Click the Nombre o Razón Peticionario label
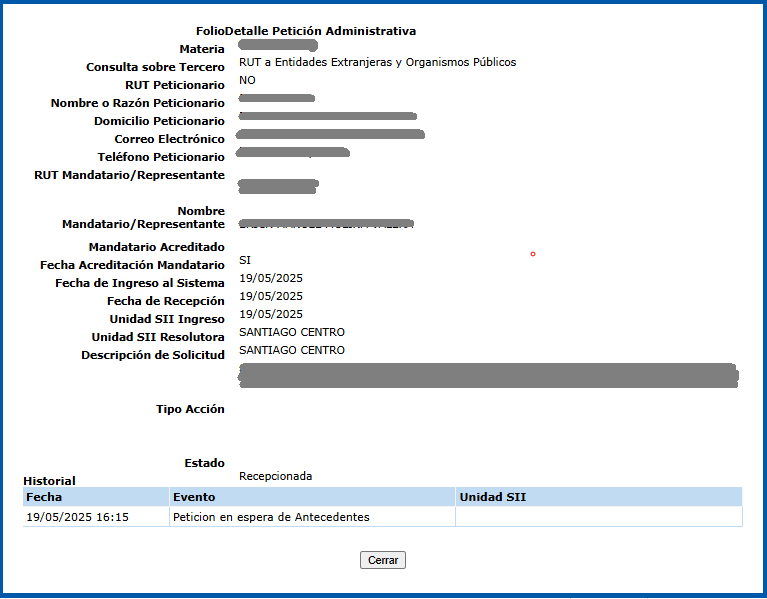 pos(137,103)
